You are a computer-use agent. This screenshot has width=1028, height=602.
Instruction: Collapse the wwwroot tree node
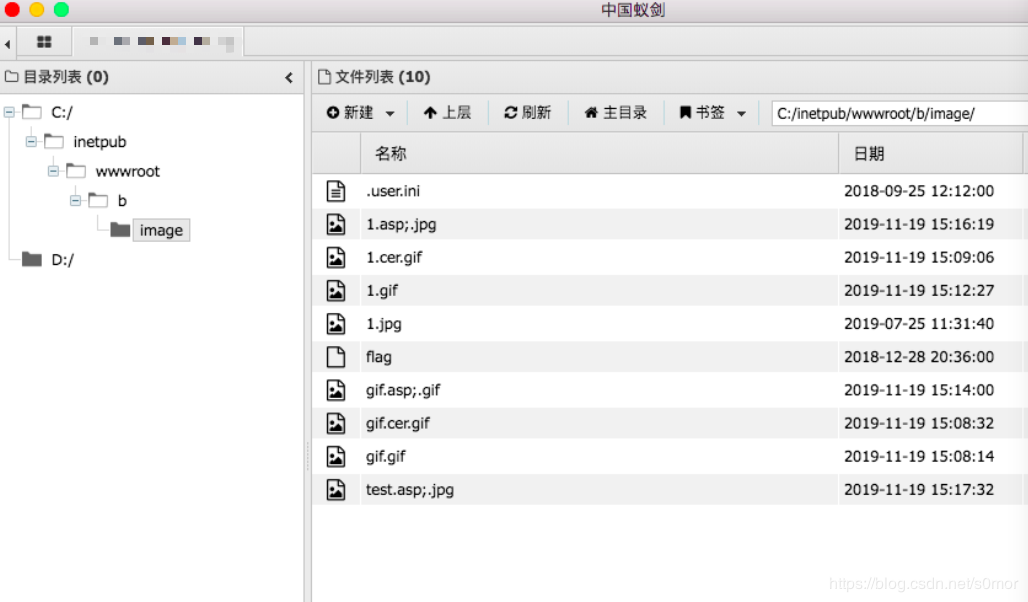[53, 171]
